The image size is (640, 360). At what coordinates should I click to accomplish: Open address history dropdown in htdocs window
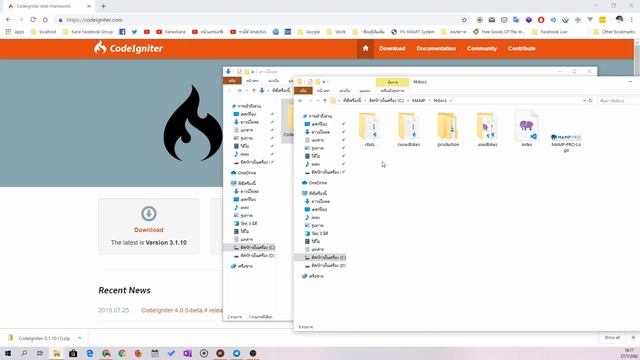pos(584,100)
